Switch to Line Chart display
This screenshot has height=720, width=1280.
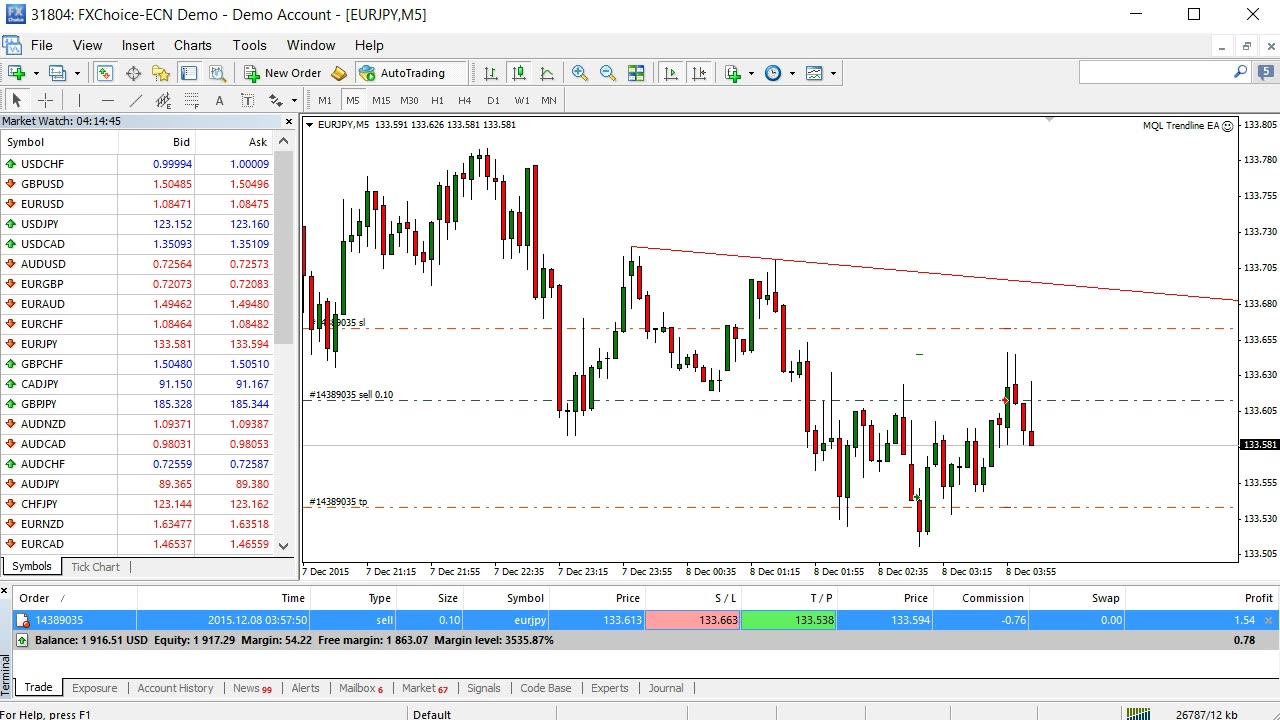tap(547, 73)
